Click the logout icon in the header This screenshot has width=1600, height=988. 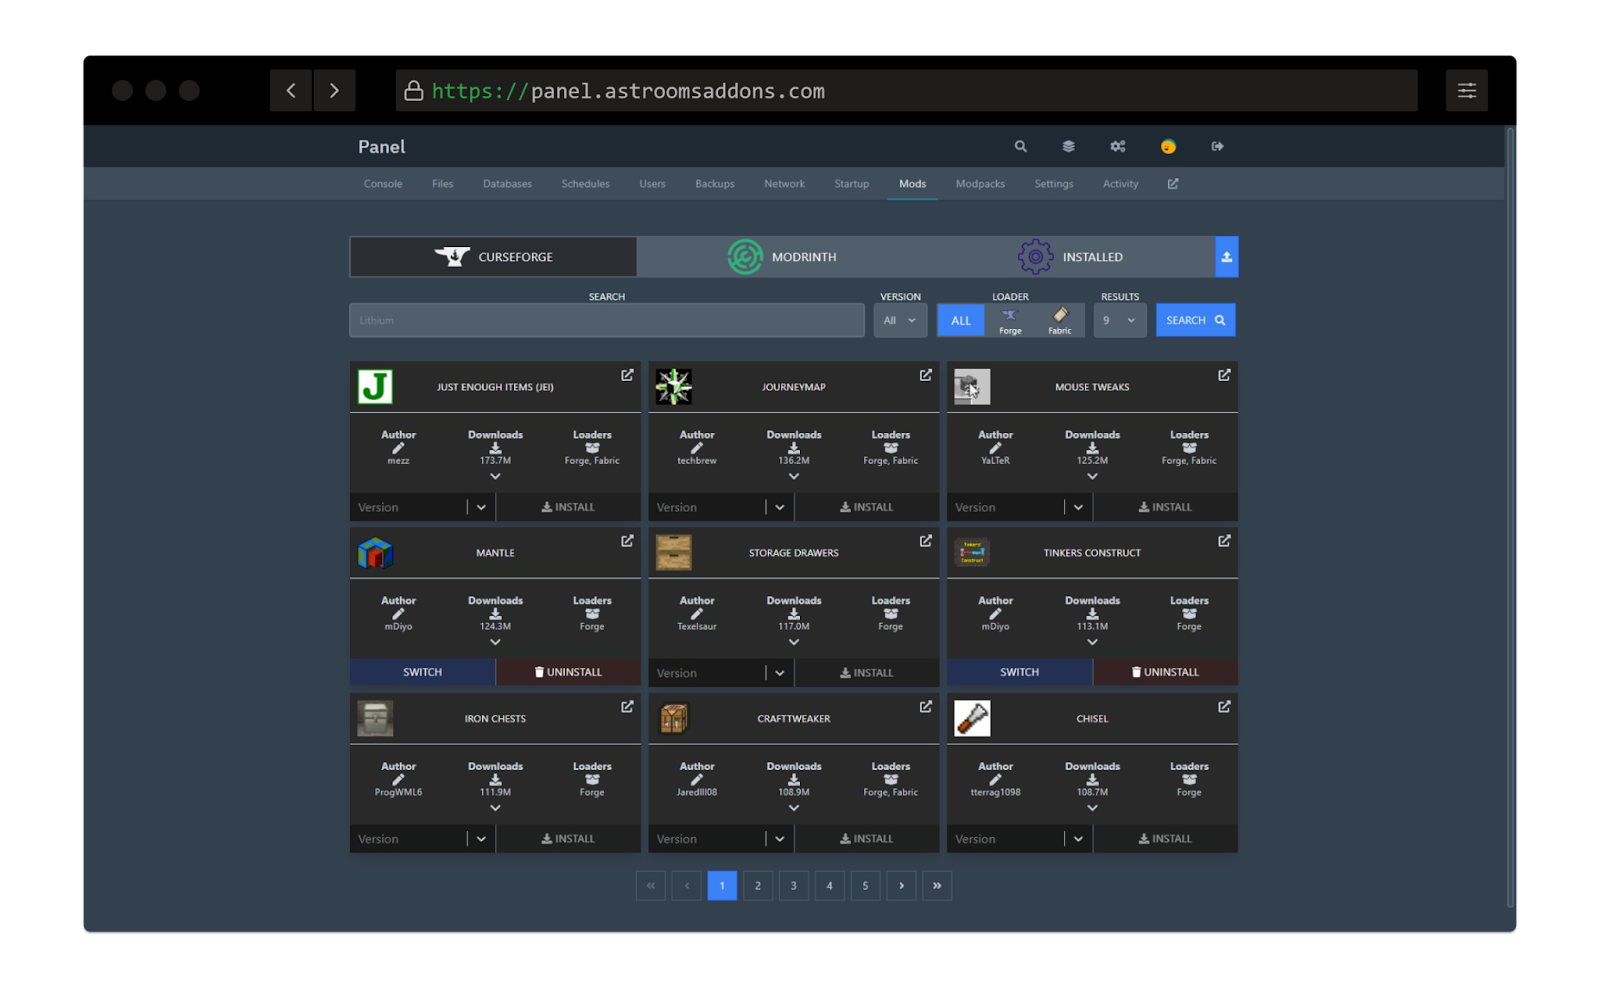coord(1217,146)
